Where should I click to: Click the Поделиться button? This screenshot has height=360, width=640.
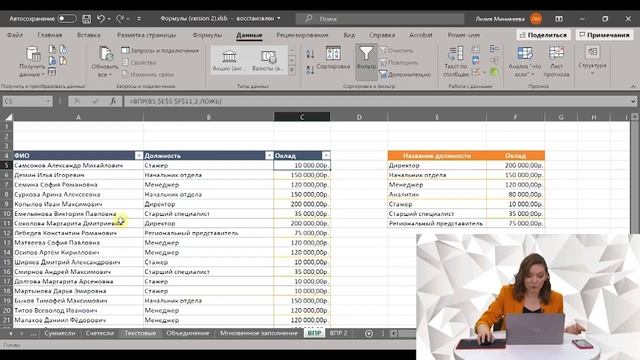pyautogui.click(x=543, y=35)
